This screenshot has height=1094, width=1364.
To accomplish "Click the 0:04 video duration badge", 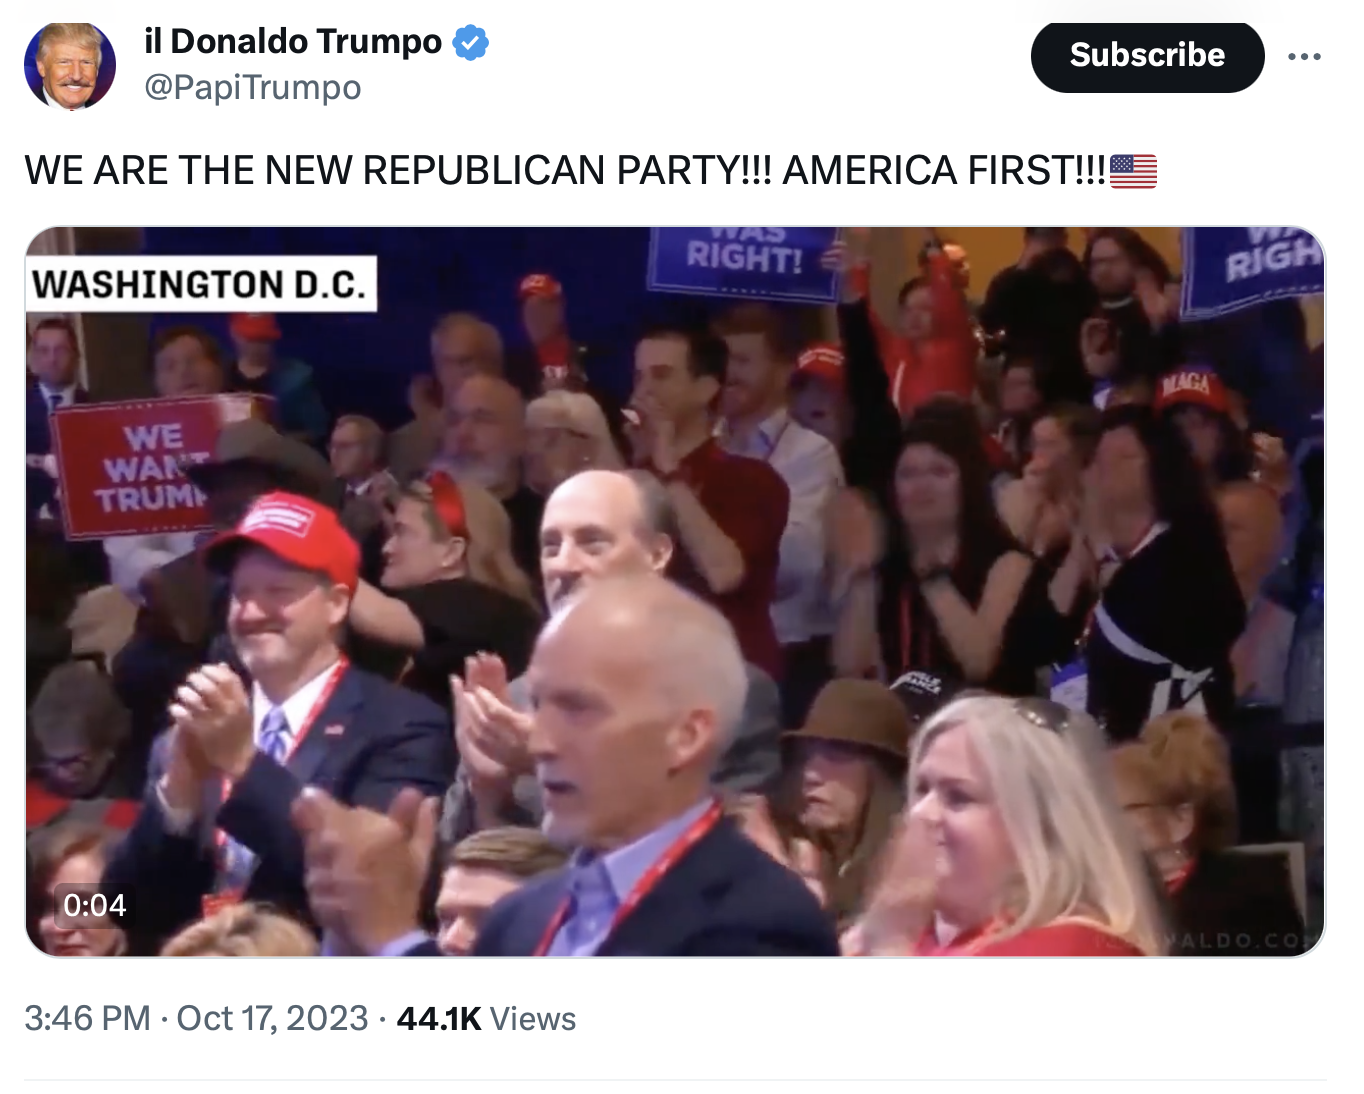I will 95,905.
